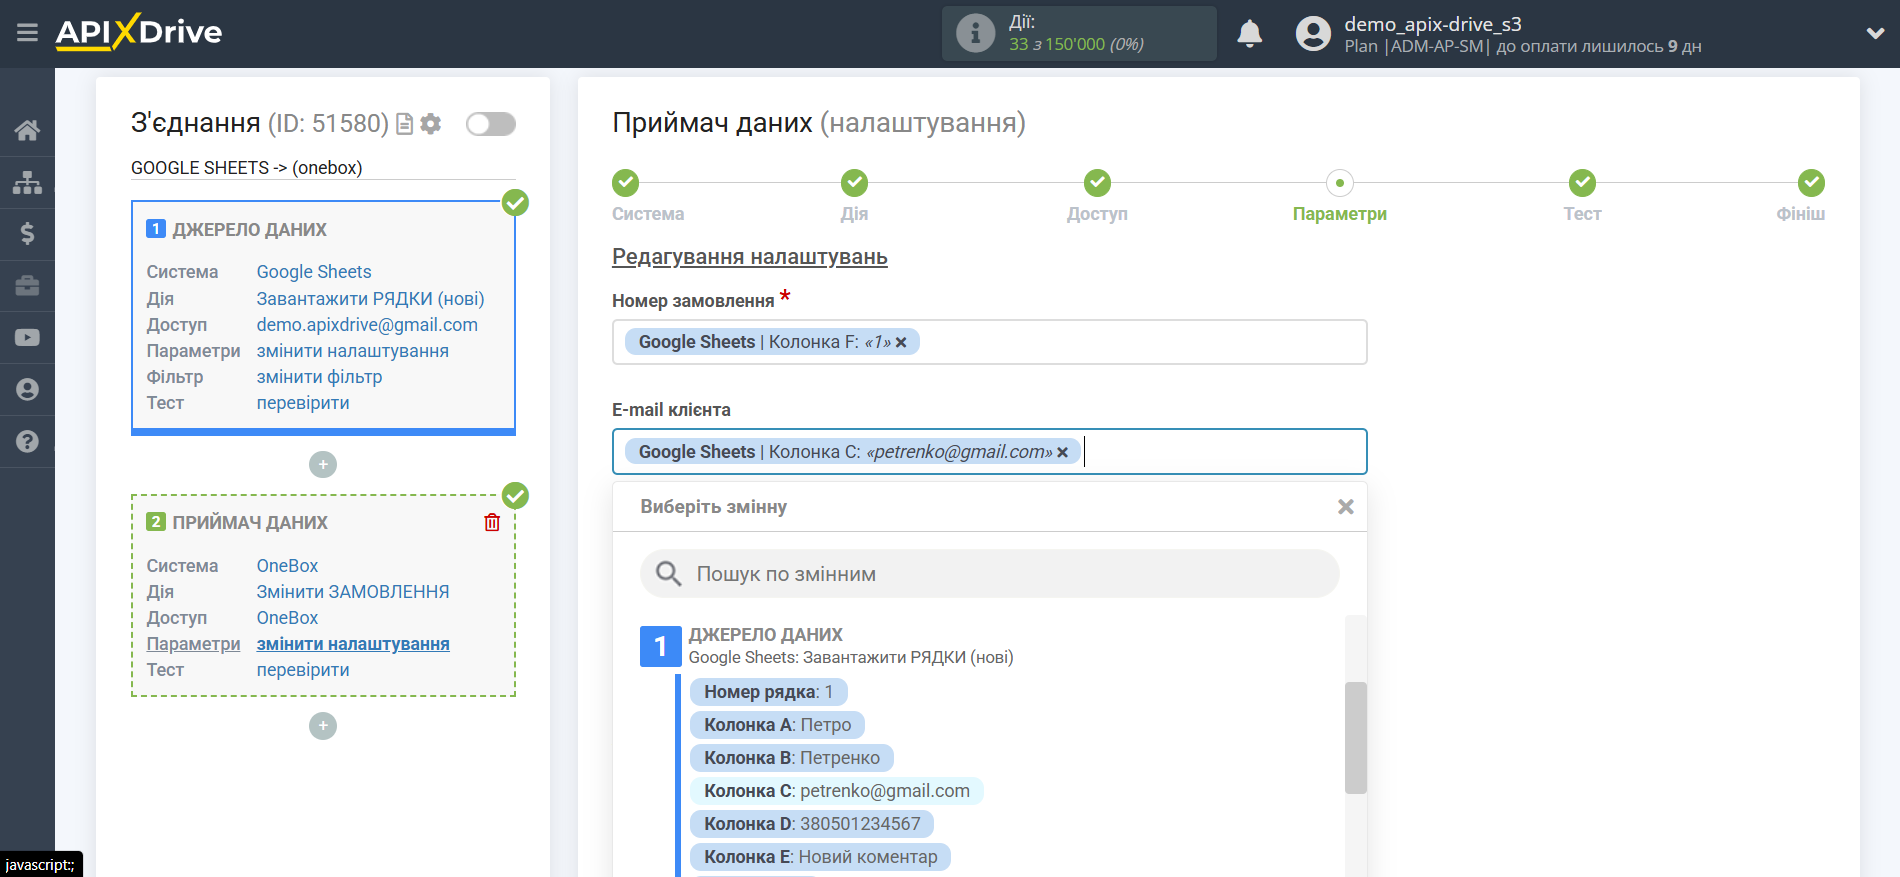Click the Пошук по змінним search field
The image size is (1900, 877).
pos(989,574)
